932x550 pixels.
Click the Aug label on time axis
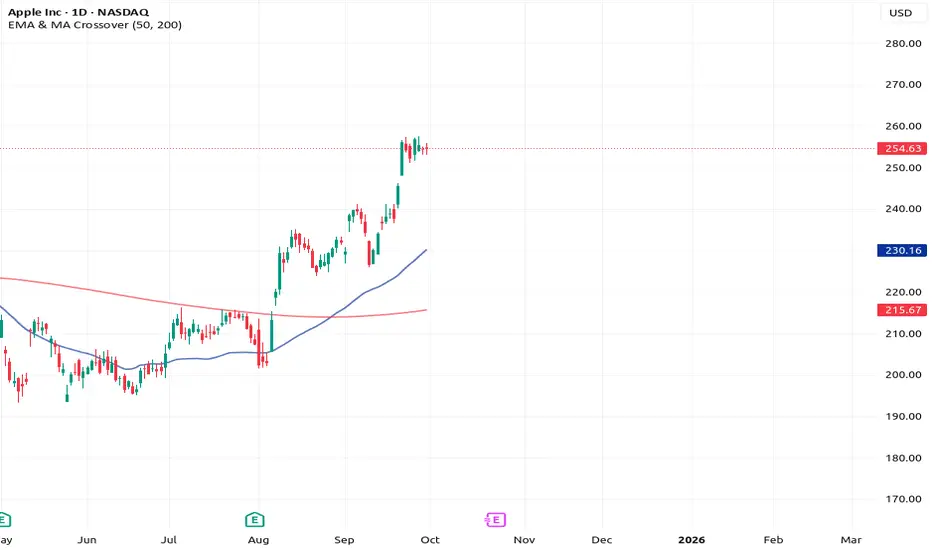[259, 540]
